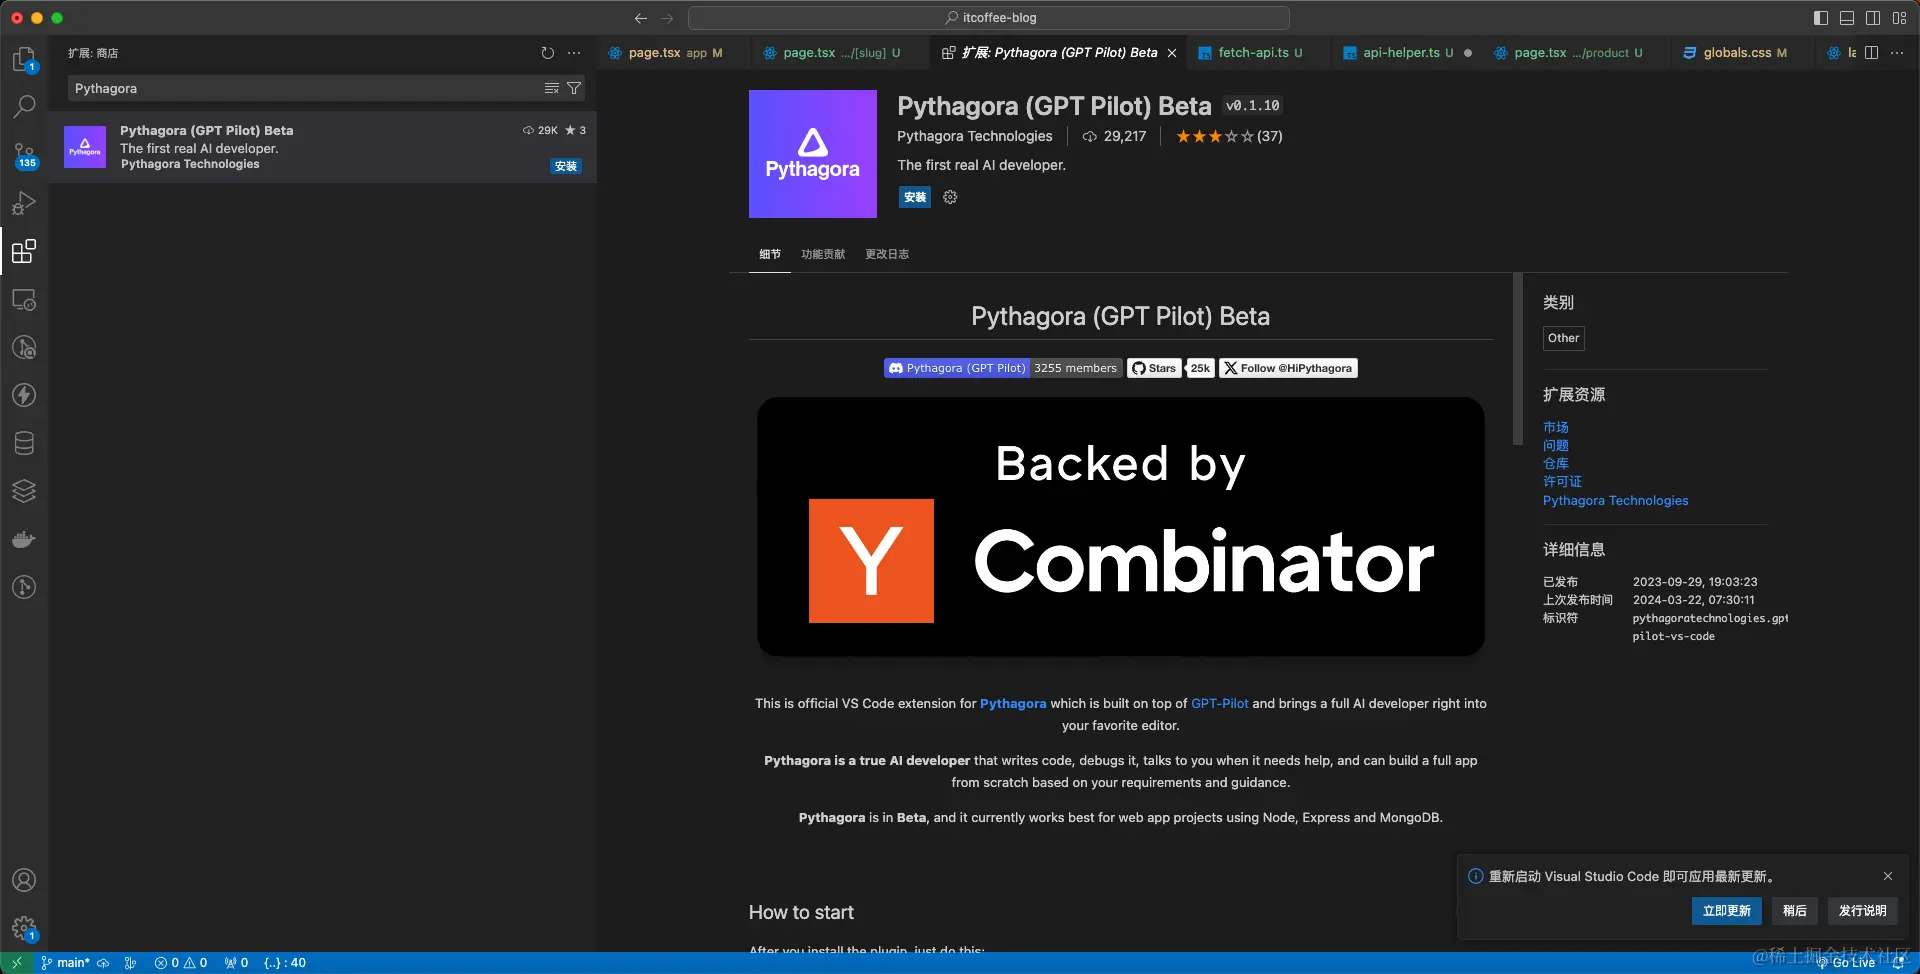Click the Pythagora Technologies publisher name in header

(975, 136)
